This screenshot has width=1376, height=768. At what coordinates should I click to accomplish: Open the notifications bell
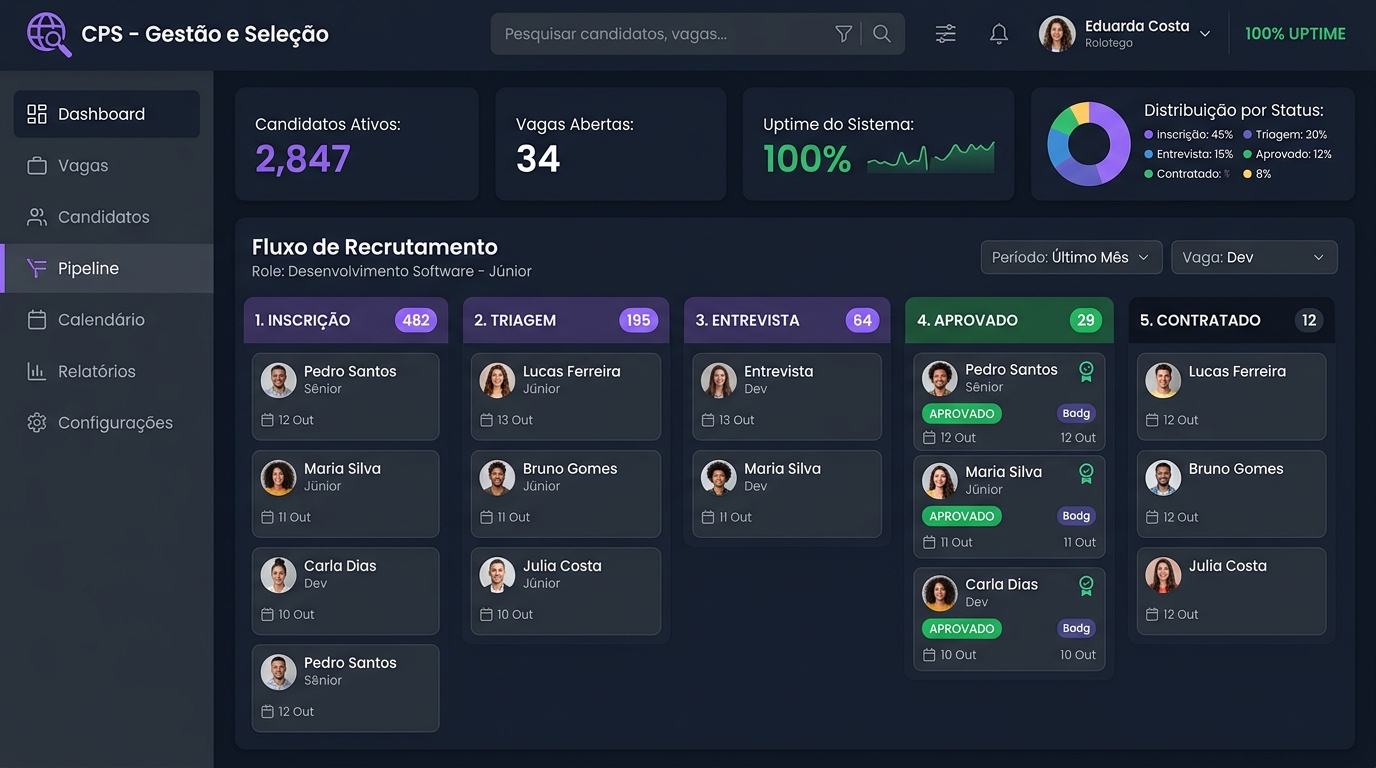pyautogui.click(x=999, y=34)
